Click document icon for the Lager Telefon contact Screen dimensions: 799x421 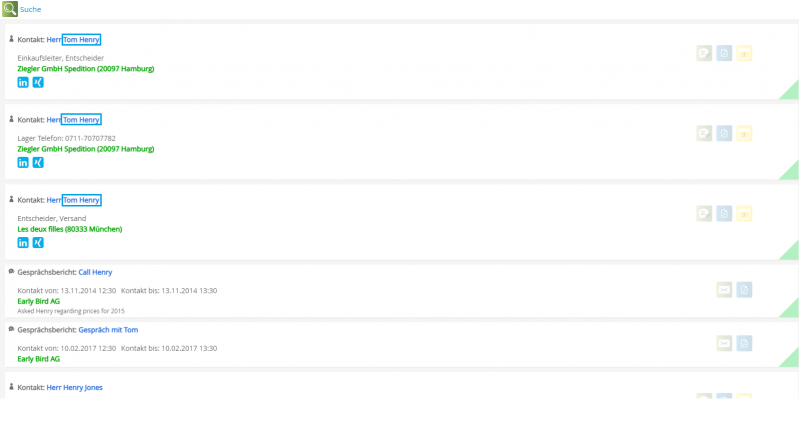724,133
